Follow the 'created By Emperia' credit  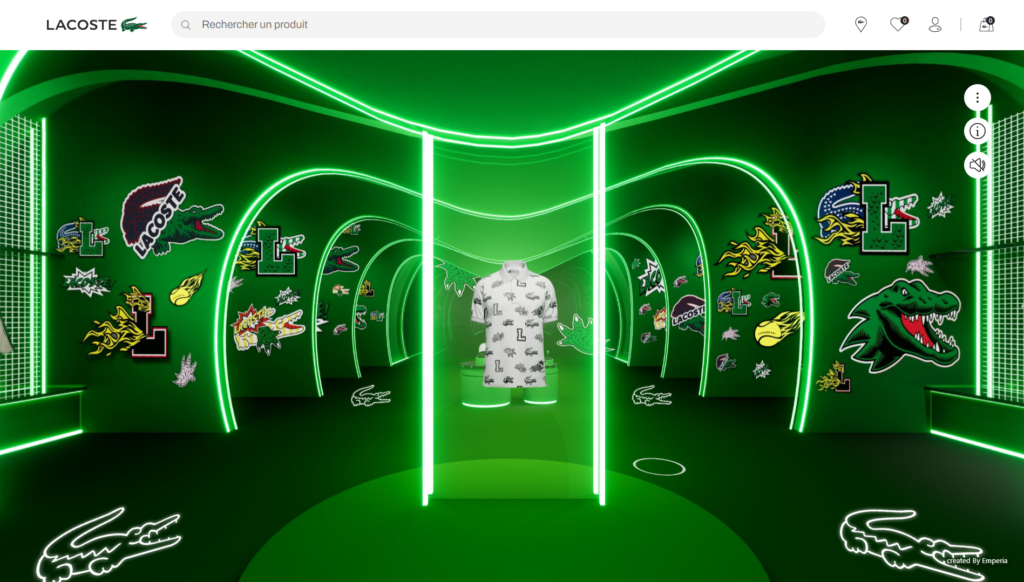(x=976, y=560)
